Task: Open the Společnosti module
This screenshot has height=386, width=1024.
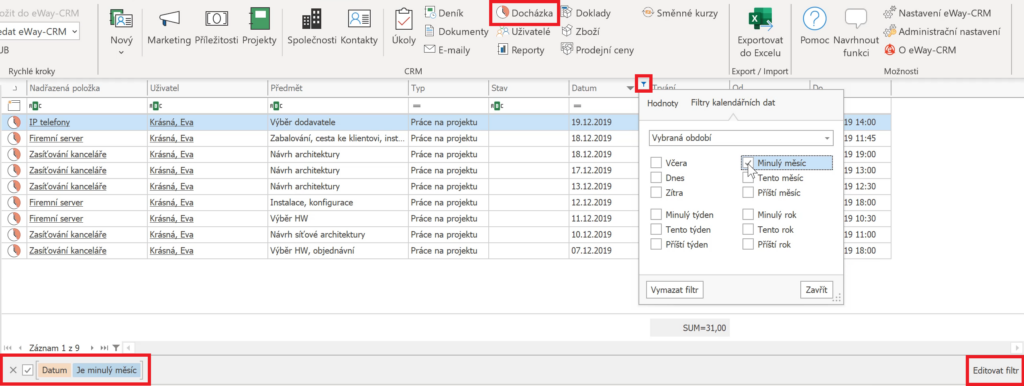Action: (312, 27)
